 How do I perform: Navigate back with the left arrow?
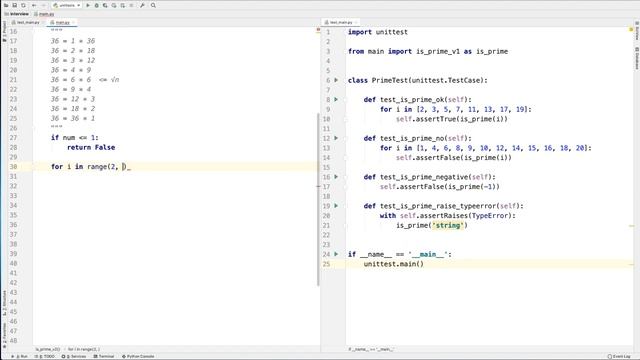(x=34, y=5)
